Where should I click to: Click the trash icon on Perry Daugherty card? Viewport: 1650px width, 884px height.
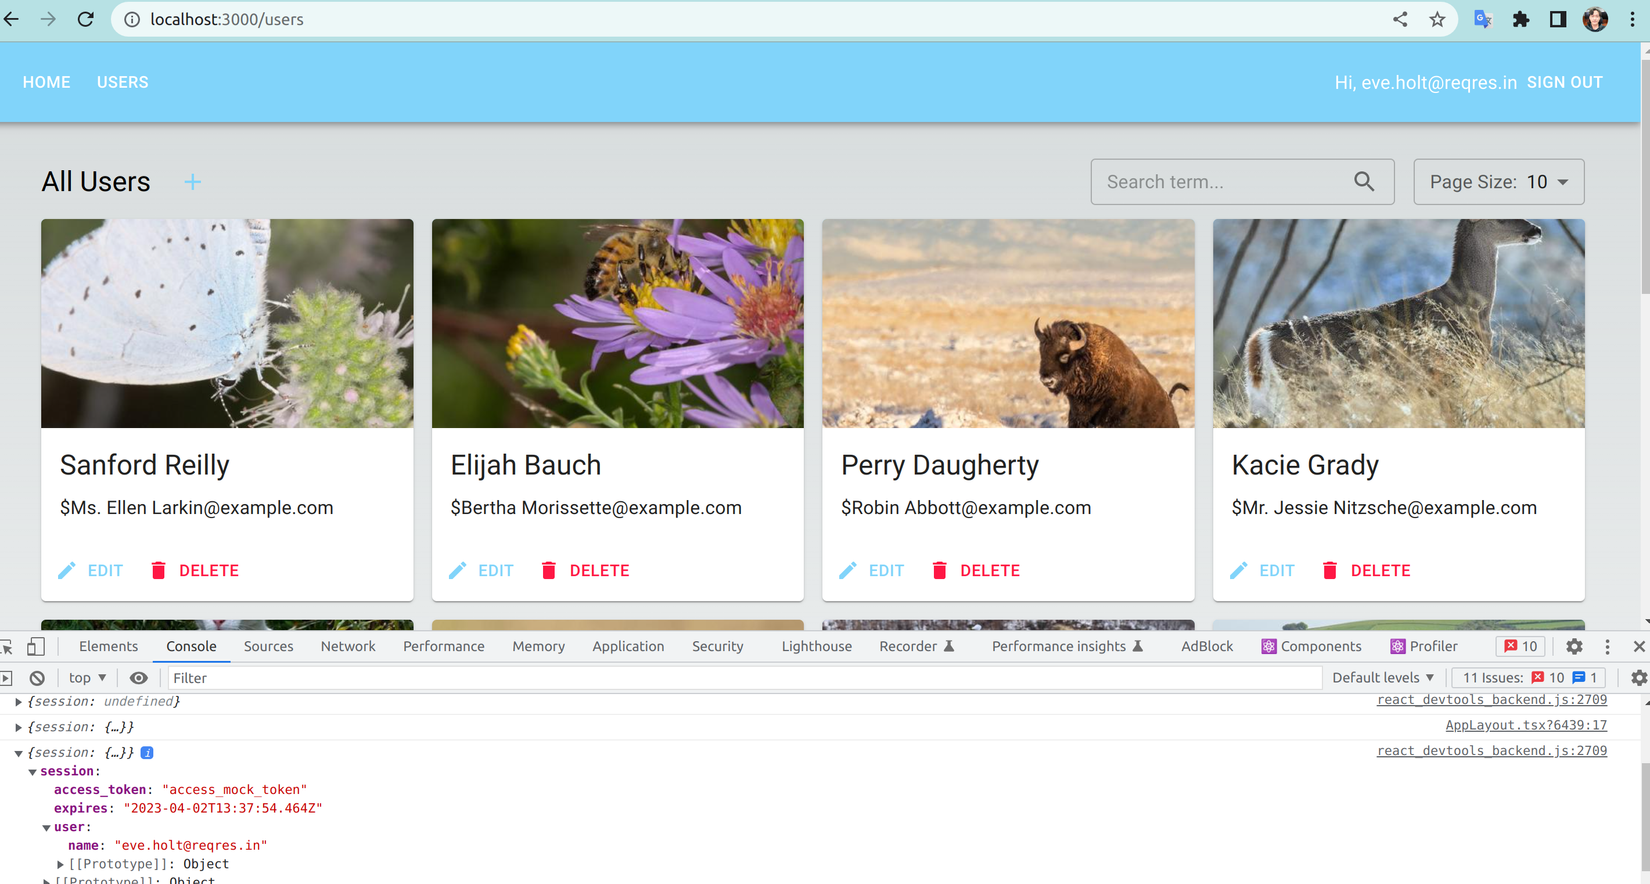[x=939, y=570]
